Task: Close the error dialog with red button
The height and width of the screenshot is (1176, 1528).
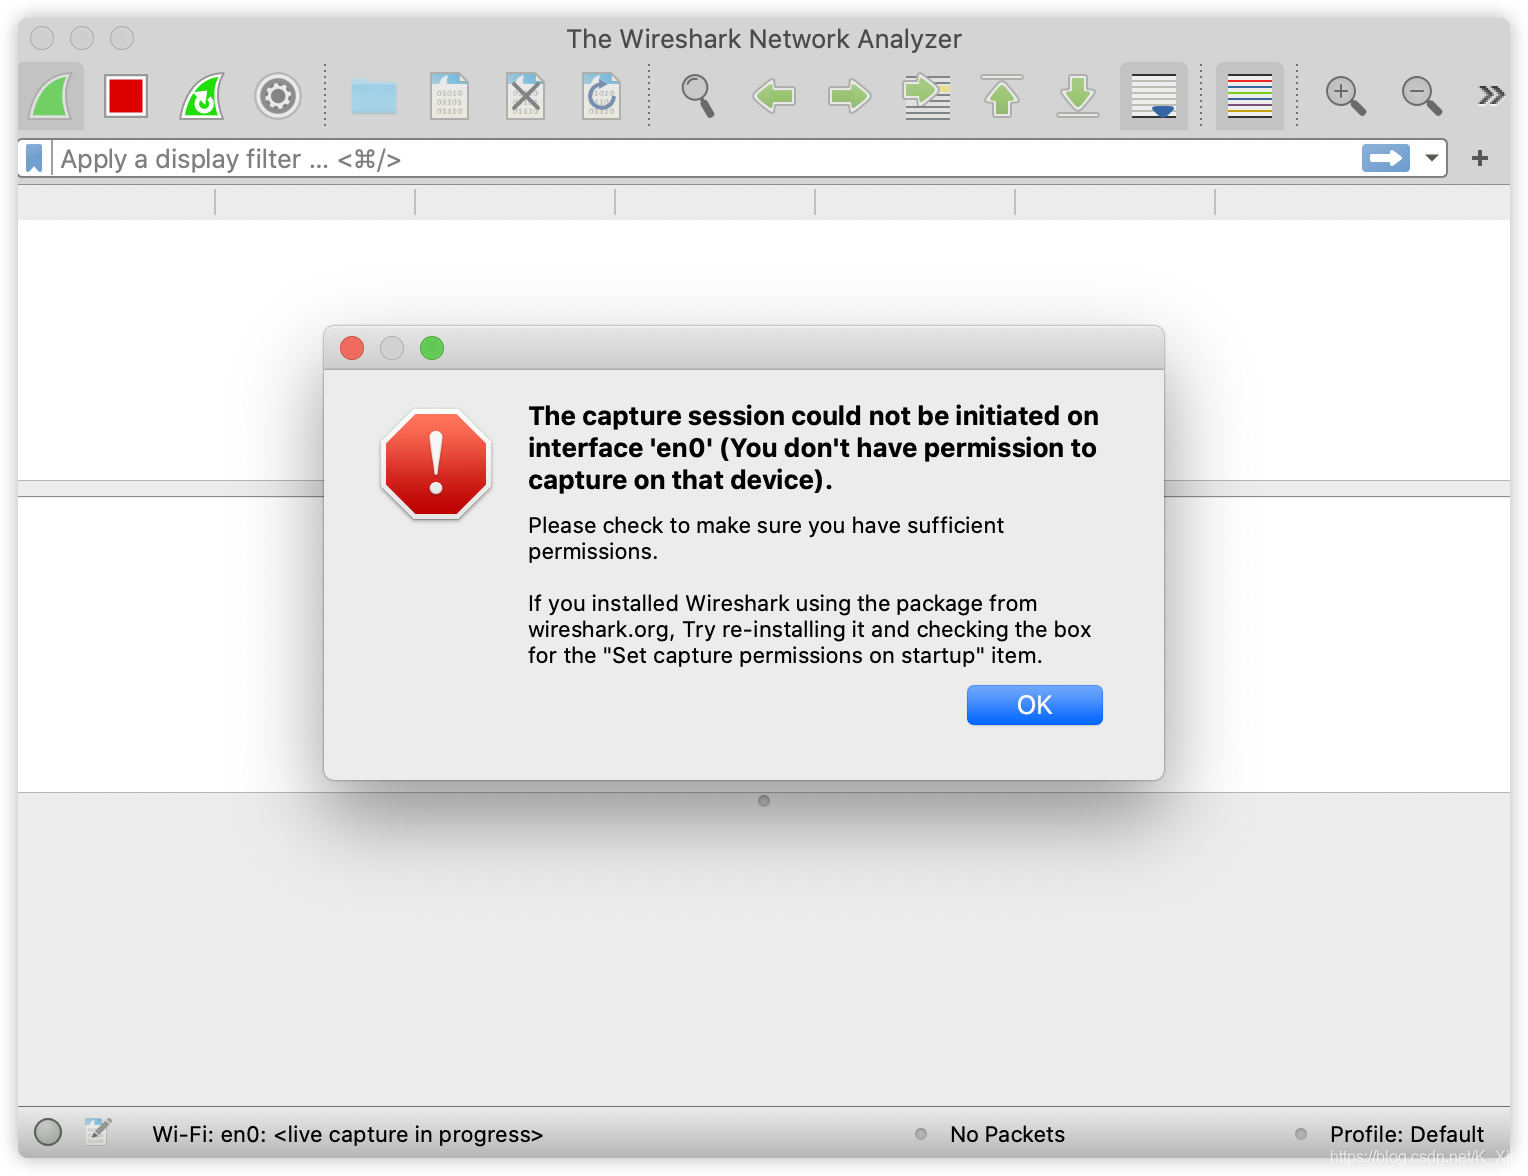Action: coord(352,348)
